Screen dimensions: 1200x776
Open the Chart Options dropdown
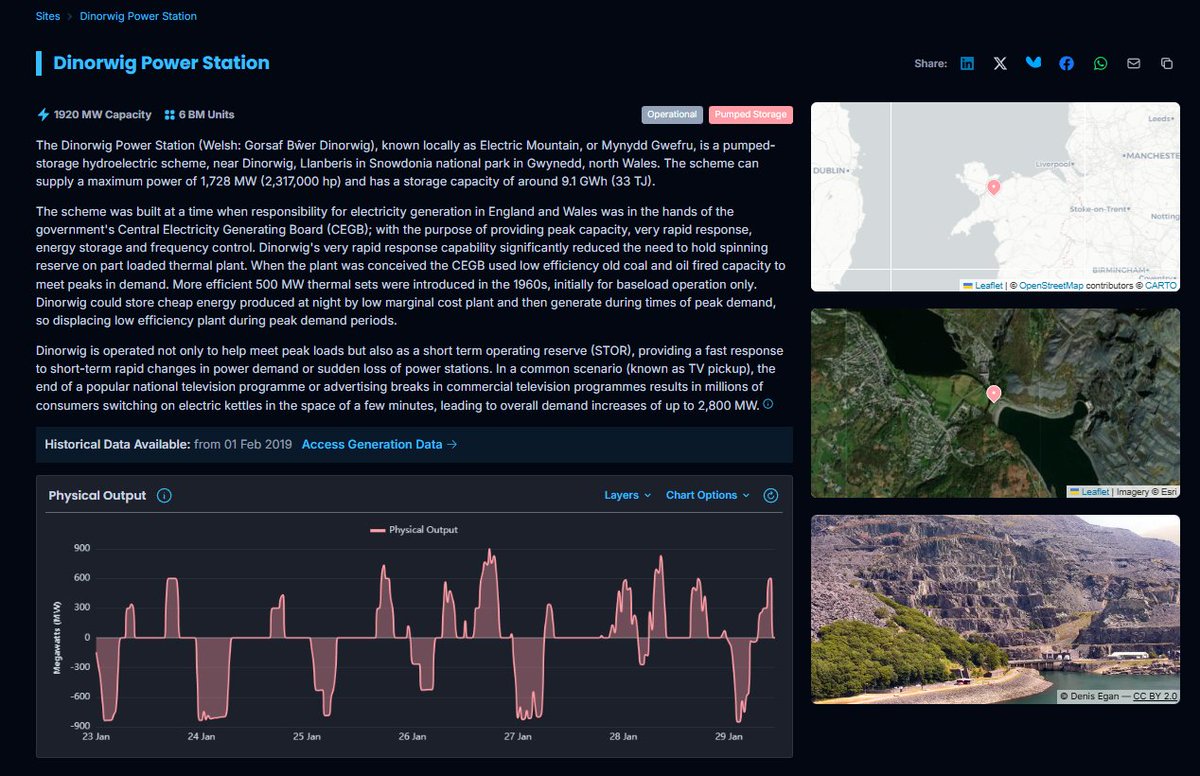(x=708, y=495)
